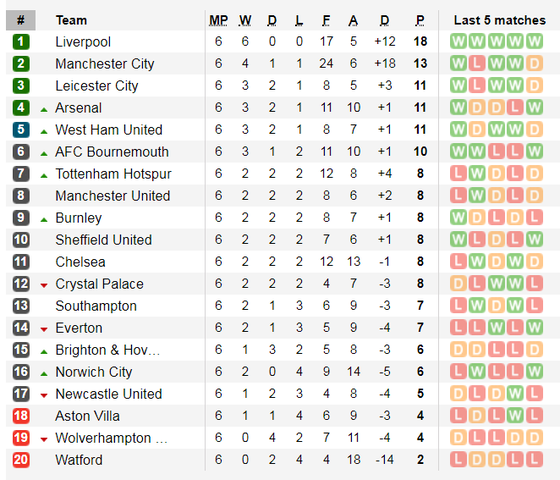Click Manchester City's red L result badge
Viewport: 560px width, 480px height.
[477, 64]
